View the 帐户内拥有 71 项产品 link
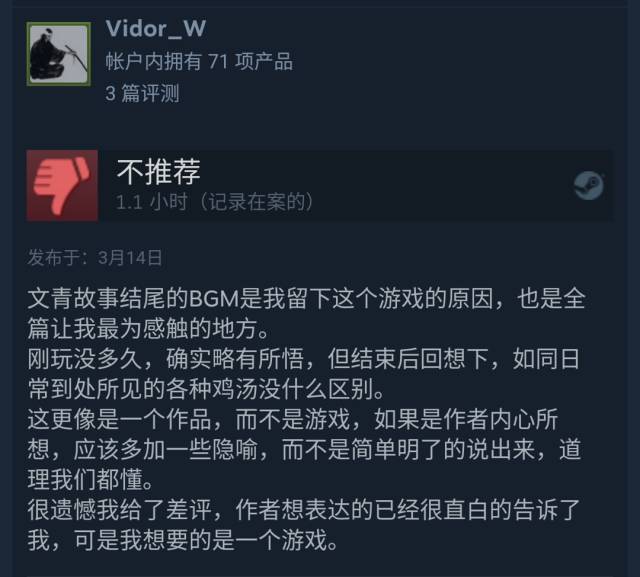Viewport: 640px width, 577px height. (199, 62)
